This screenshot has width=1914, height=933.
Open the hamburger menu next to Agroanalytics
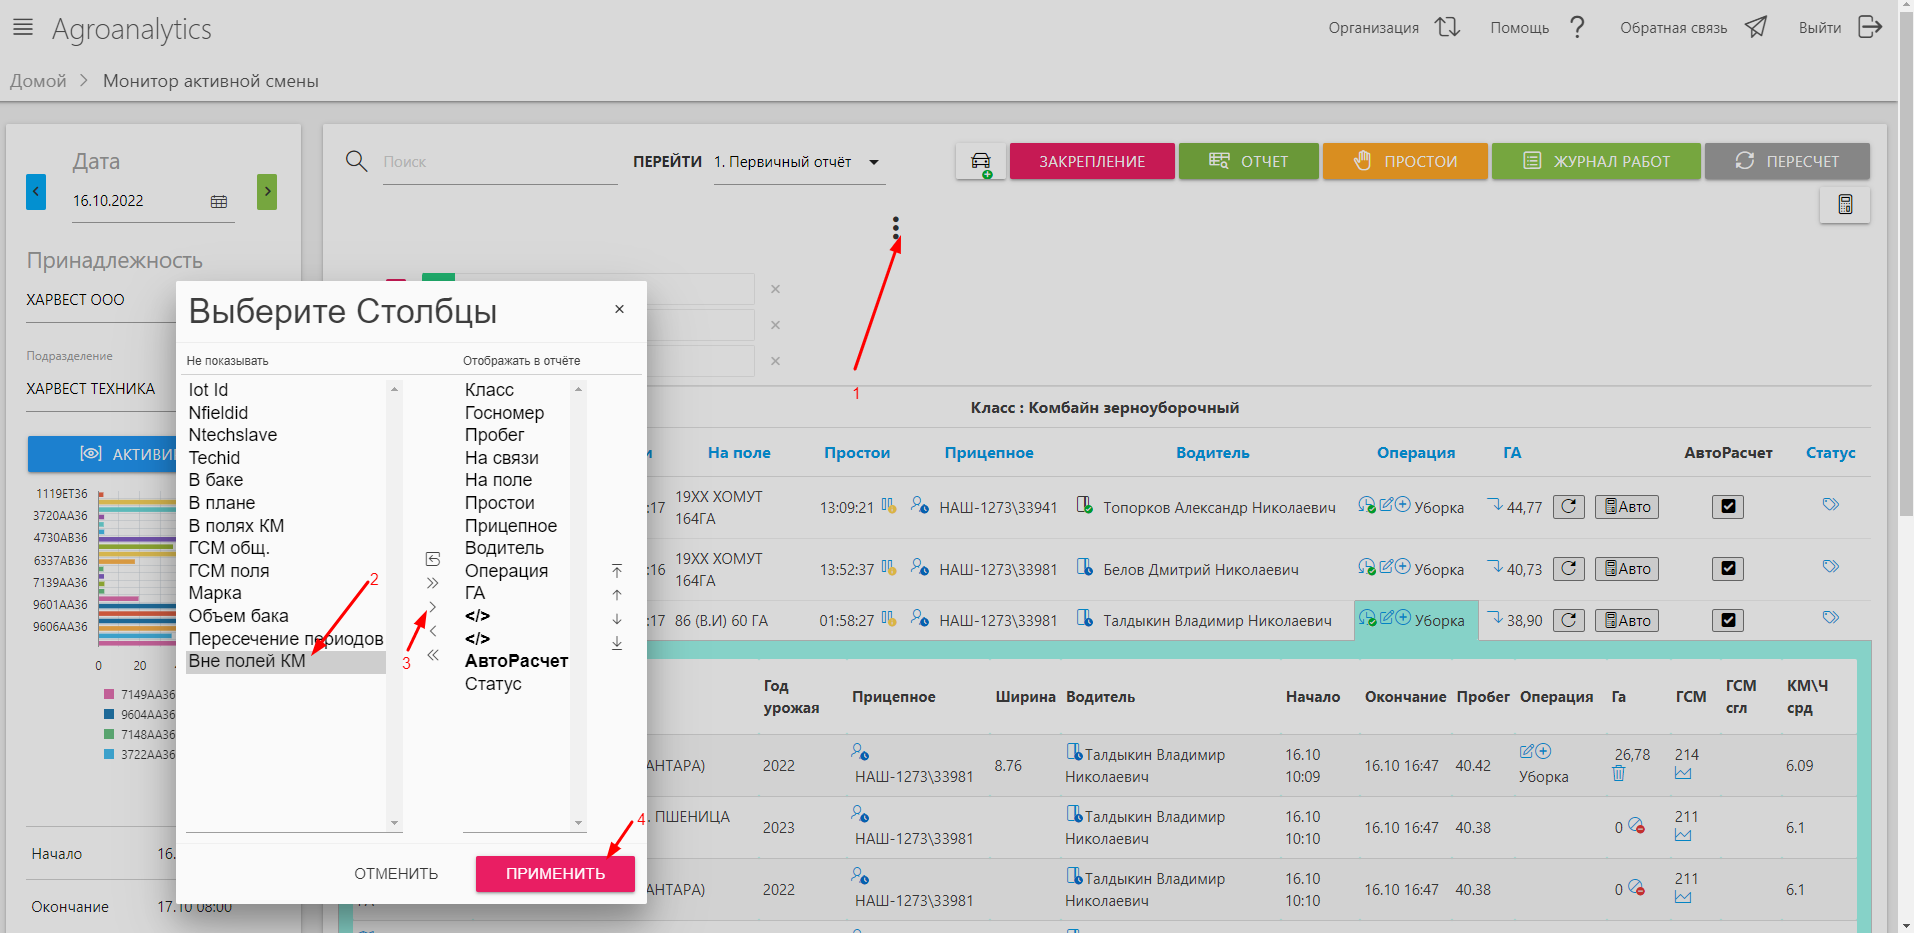coord(22,27)
